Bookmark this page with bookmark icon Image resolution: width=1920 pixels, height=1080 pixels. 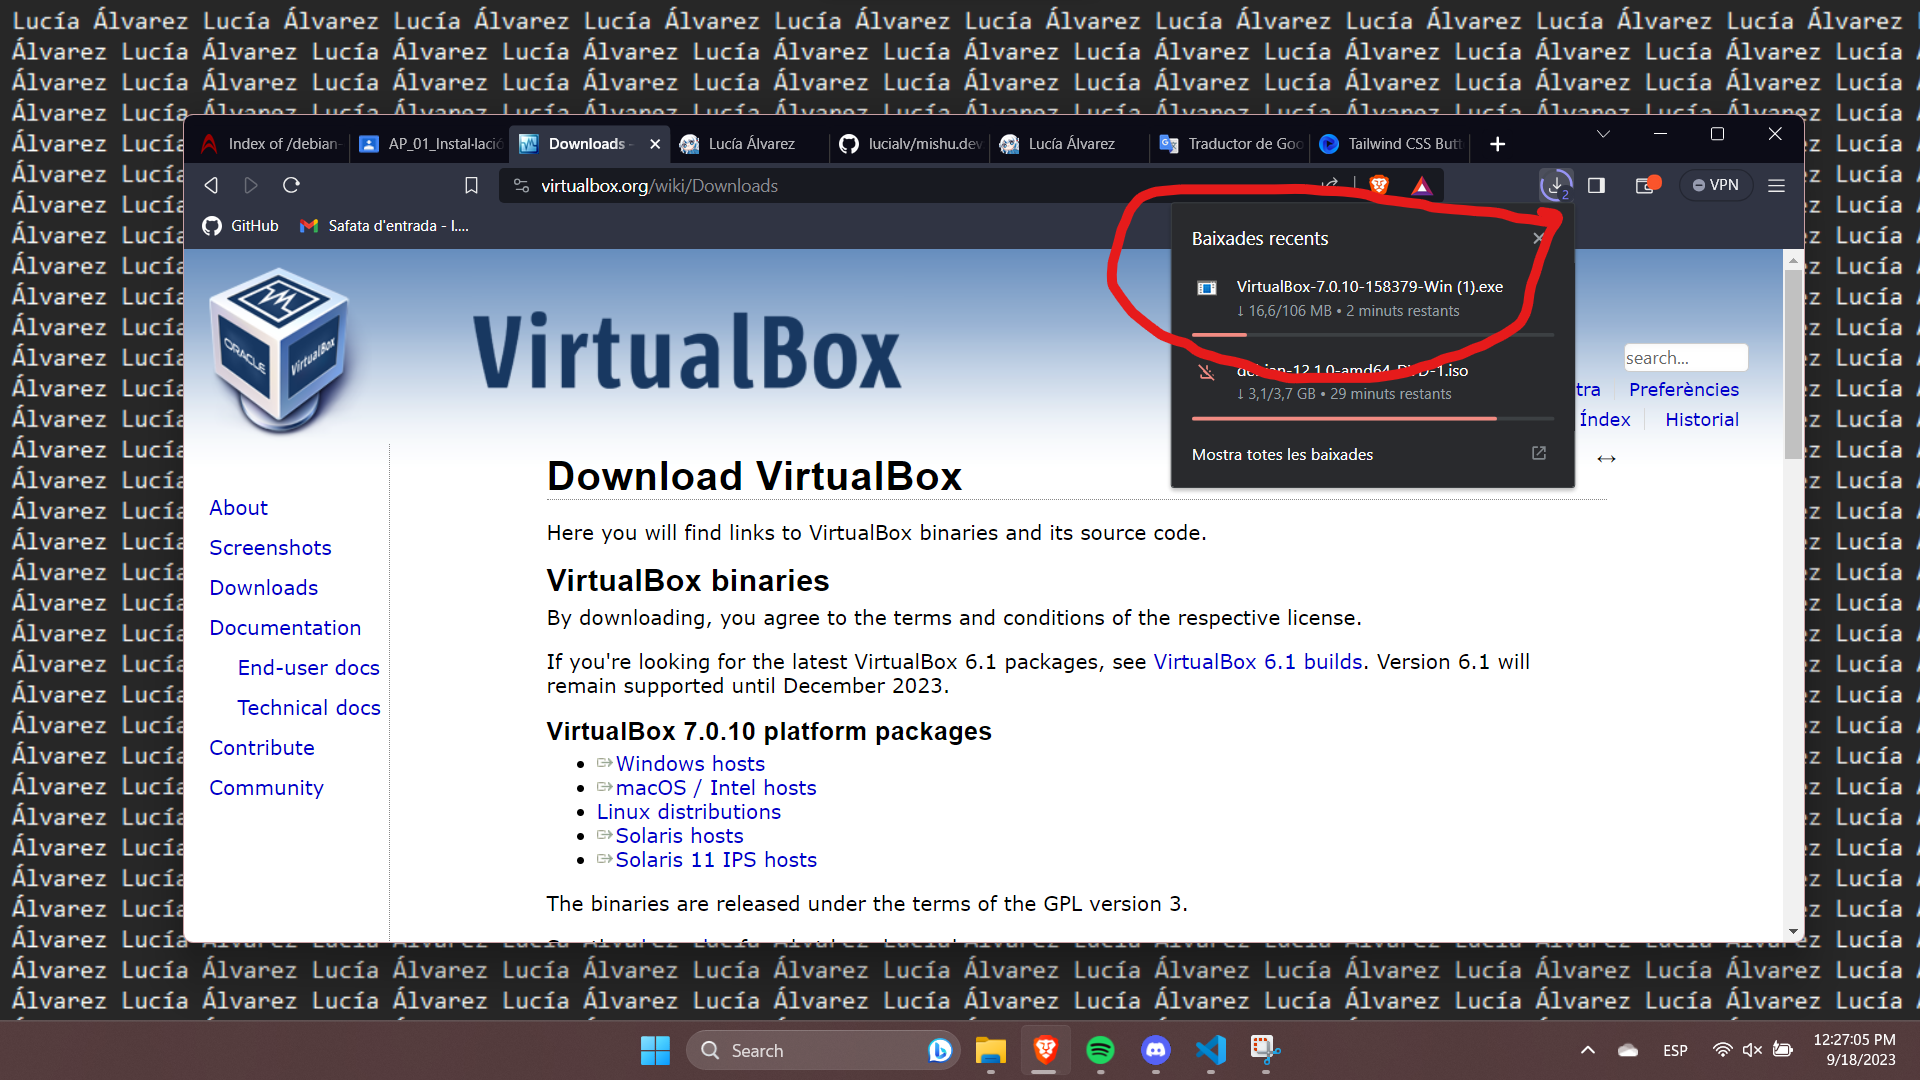(471, 185)
